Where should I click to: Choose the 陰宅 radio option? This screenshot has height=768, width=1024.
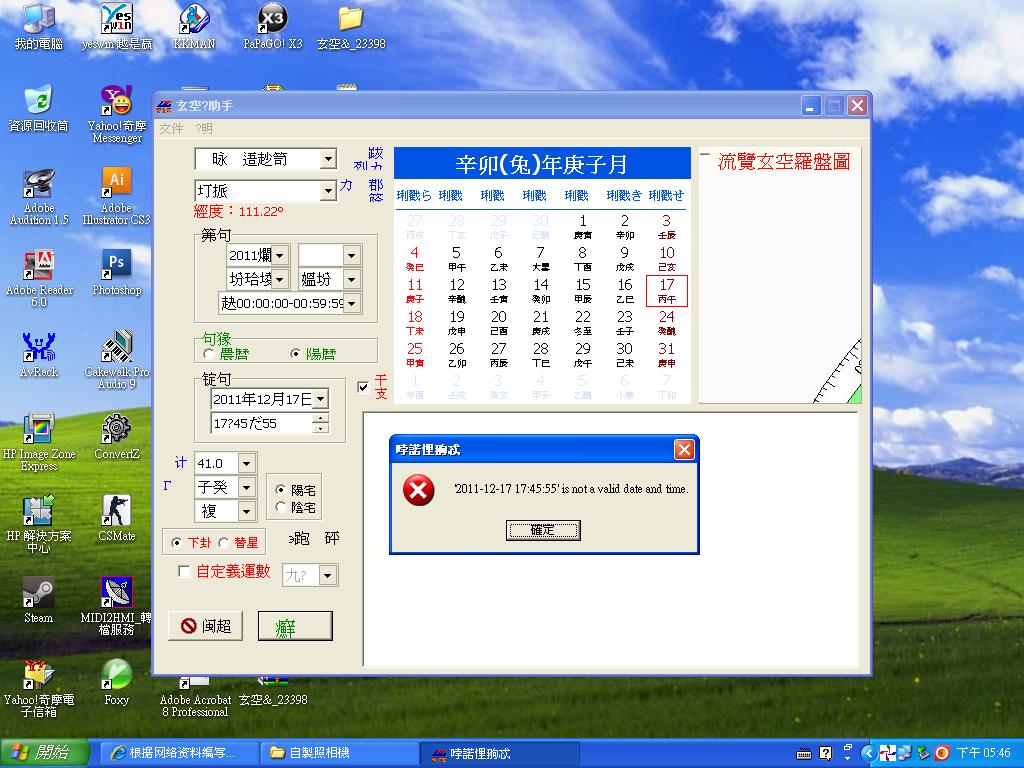point(280,507)
